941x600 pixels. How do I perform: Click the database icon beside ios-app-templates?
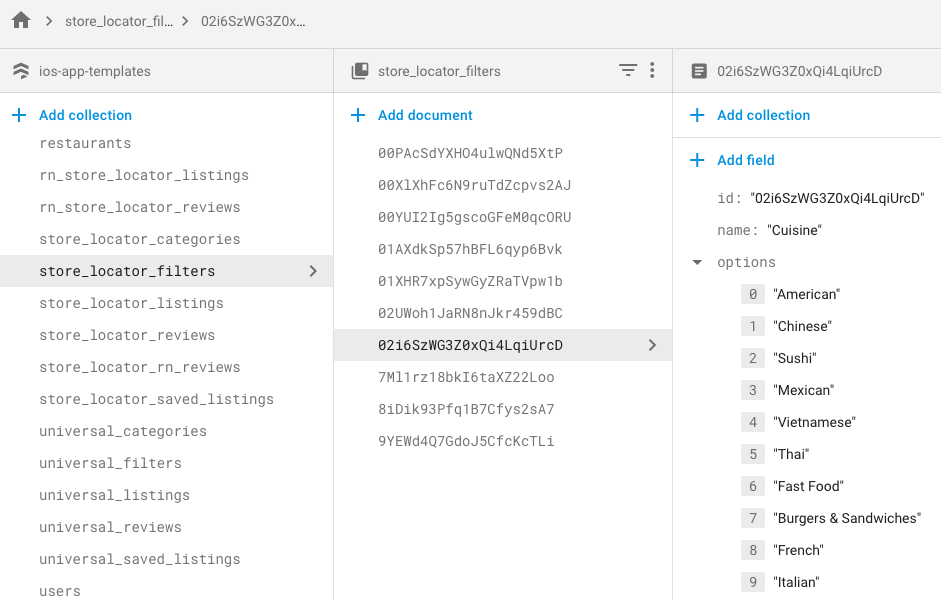(20, 70)
